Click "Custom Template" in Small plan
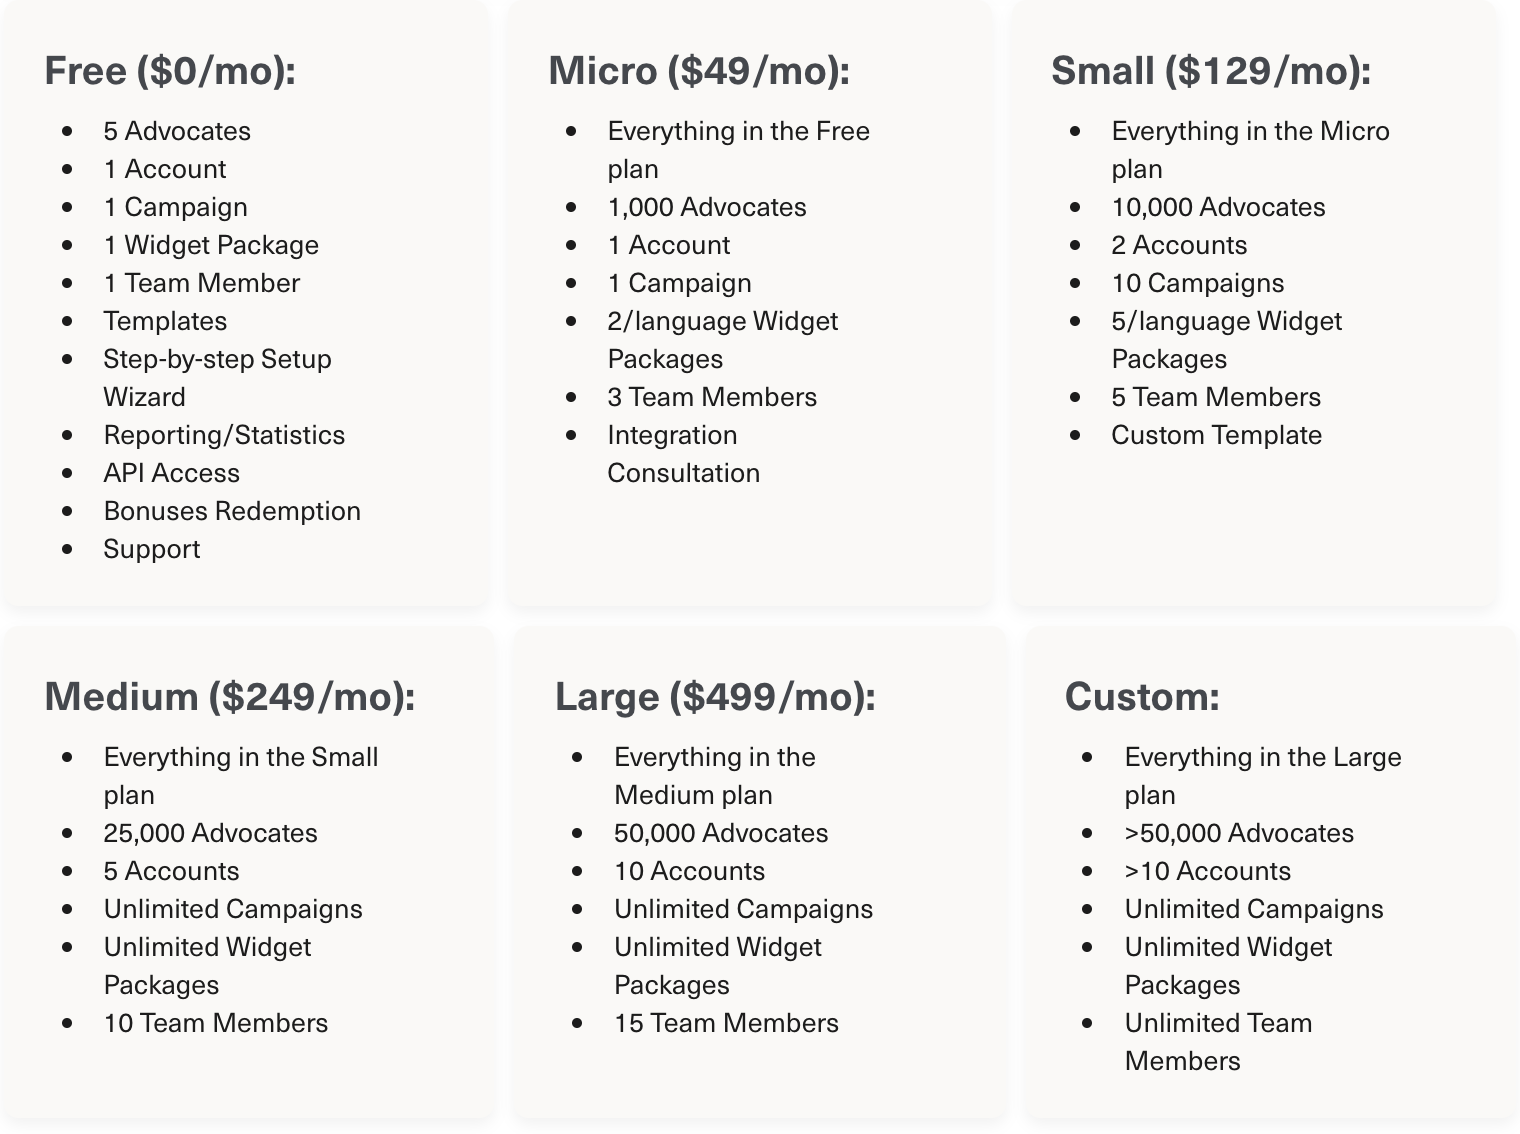 point(1216,435)
